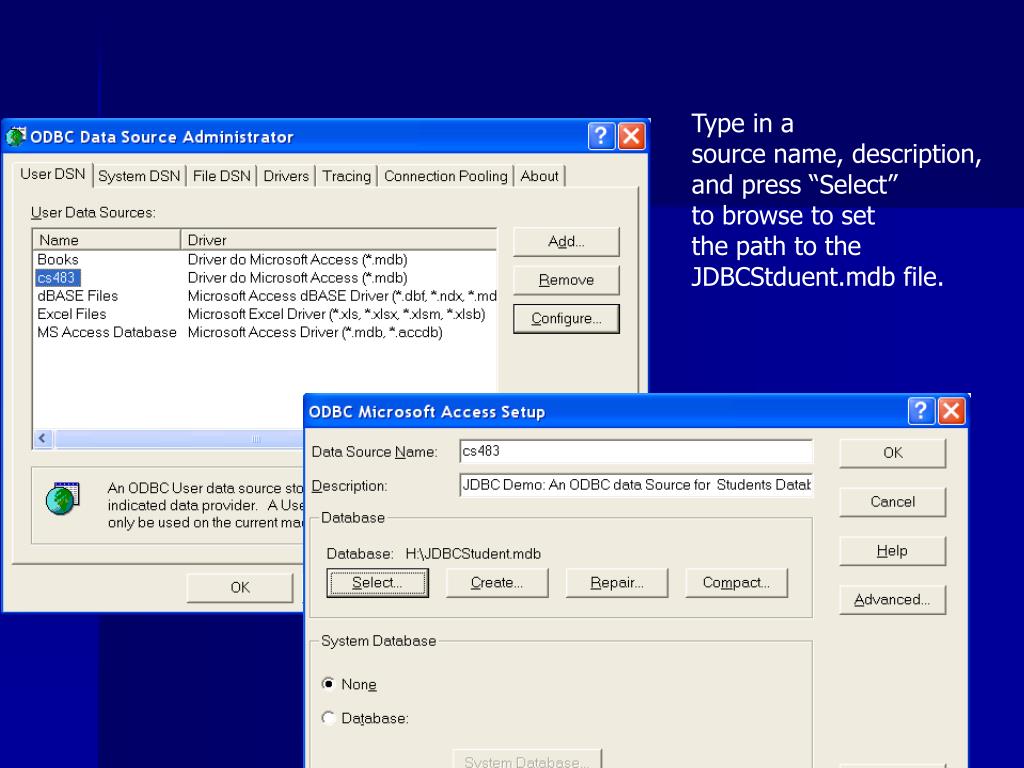Click the Microsoft Access Driver (*.mdb, *.accdb) text
Image resolution: width=1024 pixels, height=768 pixels.
315,332
